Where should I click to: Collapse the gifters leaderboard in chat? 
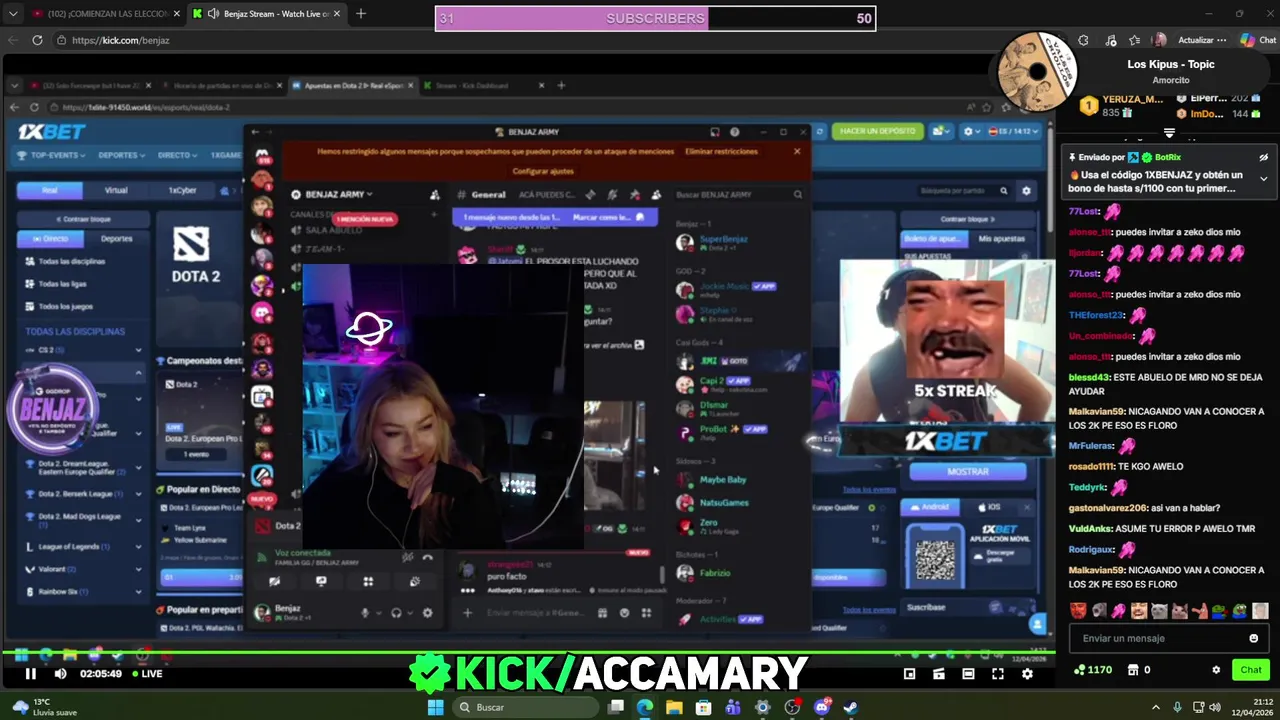pyautogui.click(x=1169, y=133)
